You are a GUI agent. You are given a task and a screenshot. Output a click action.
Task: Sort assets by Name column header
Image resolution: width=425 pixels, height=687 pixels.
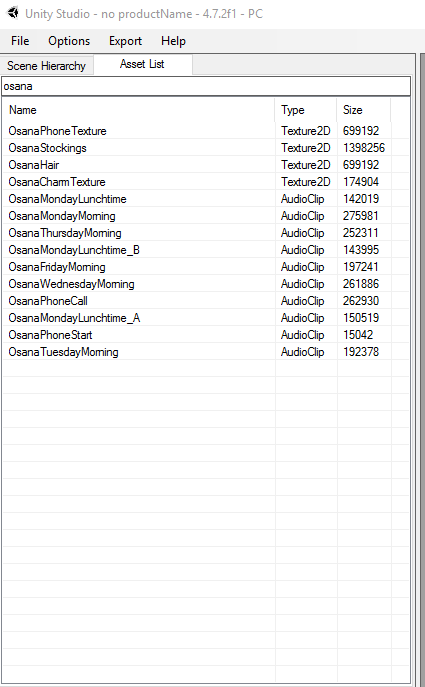(139, 110)
